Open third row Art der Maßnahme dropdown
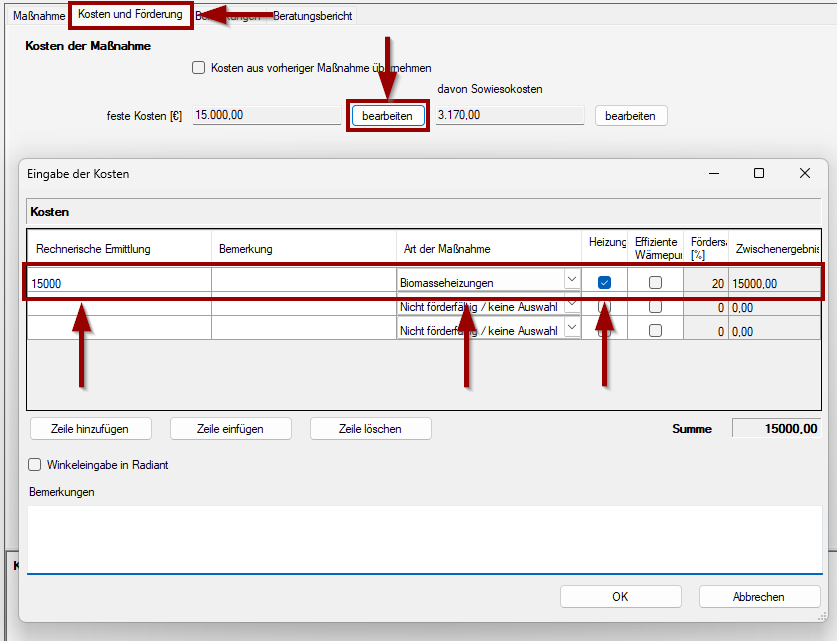 [x=571, y=327]
